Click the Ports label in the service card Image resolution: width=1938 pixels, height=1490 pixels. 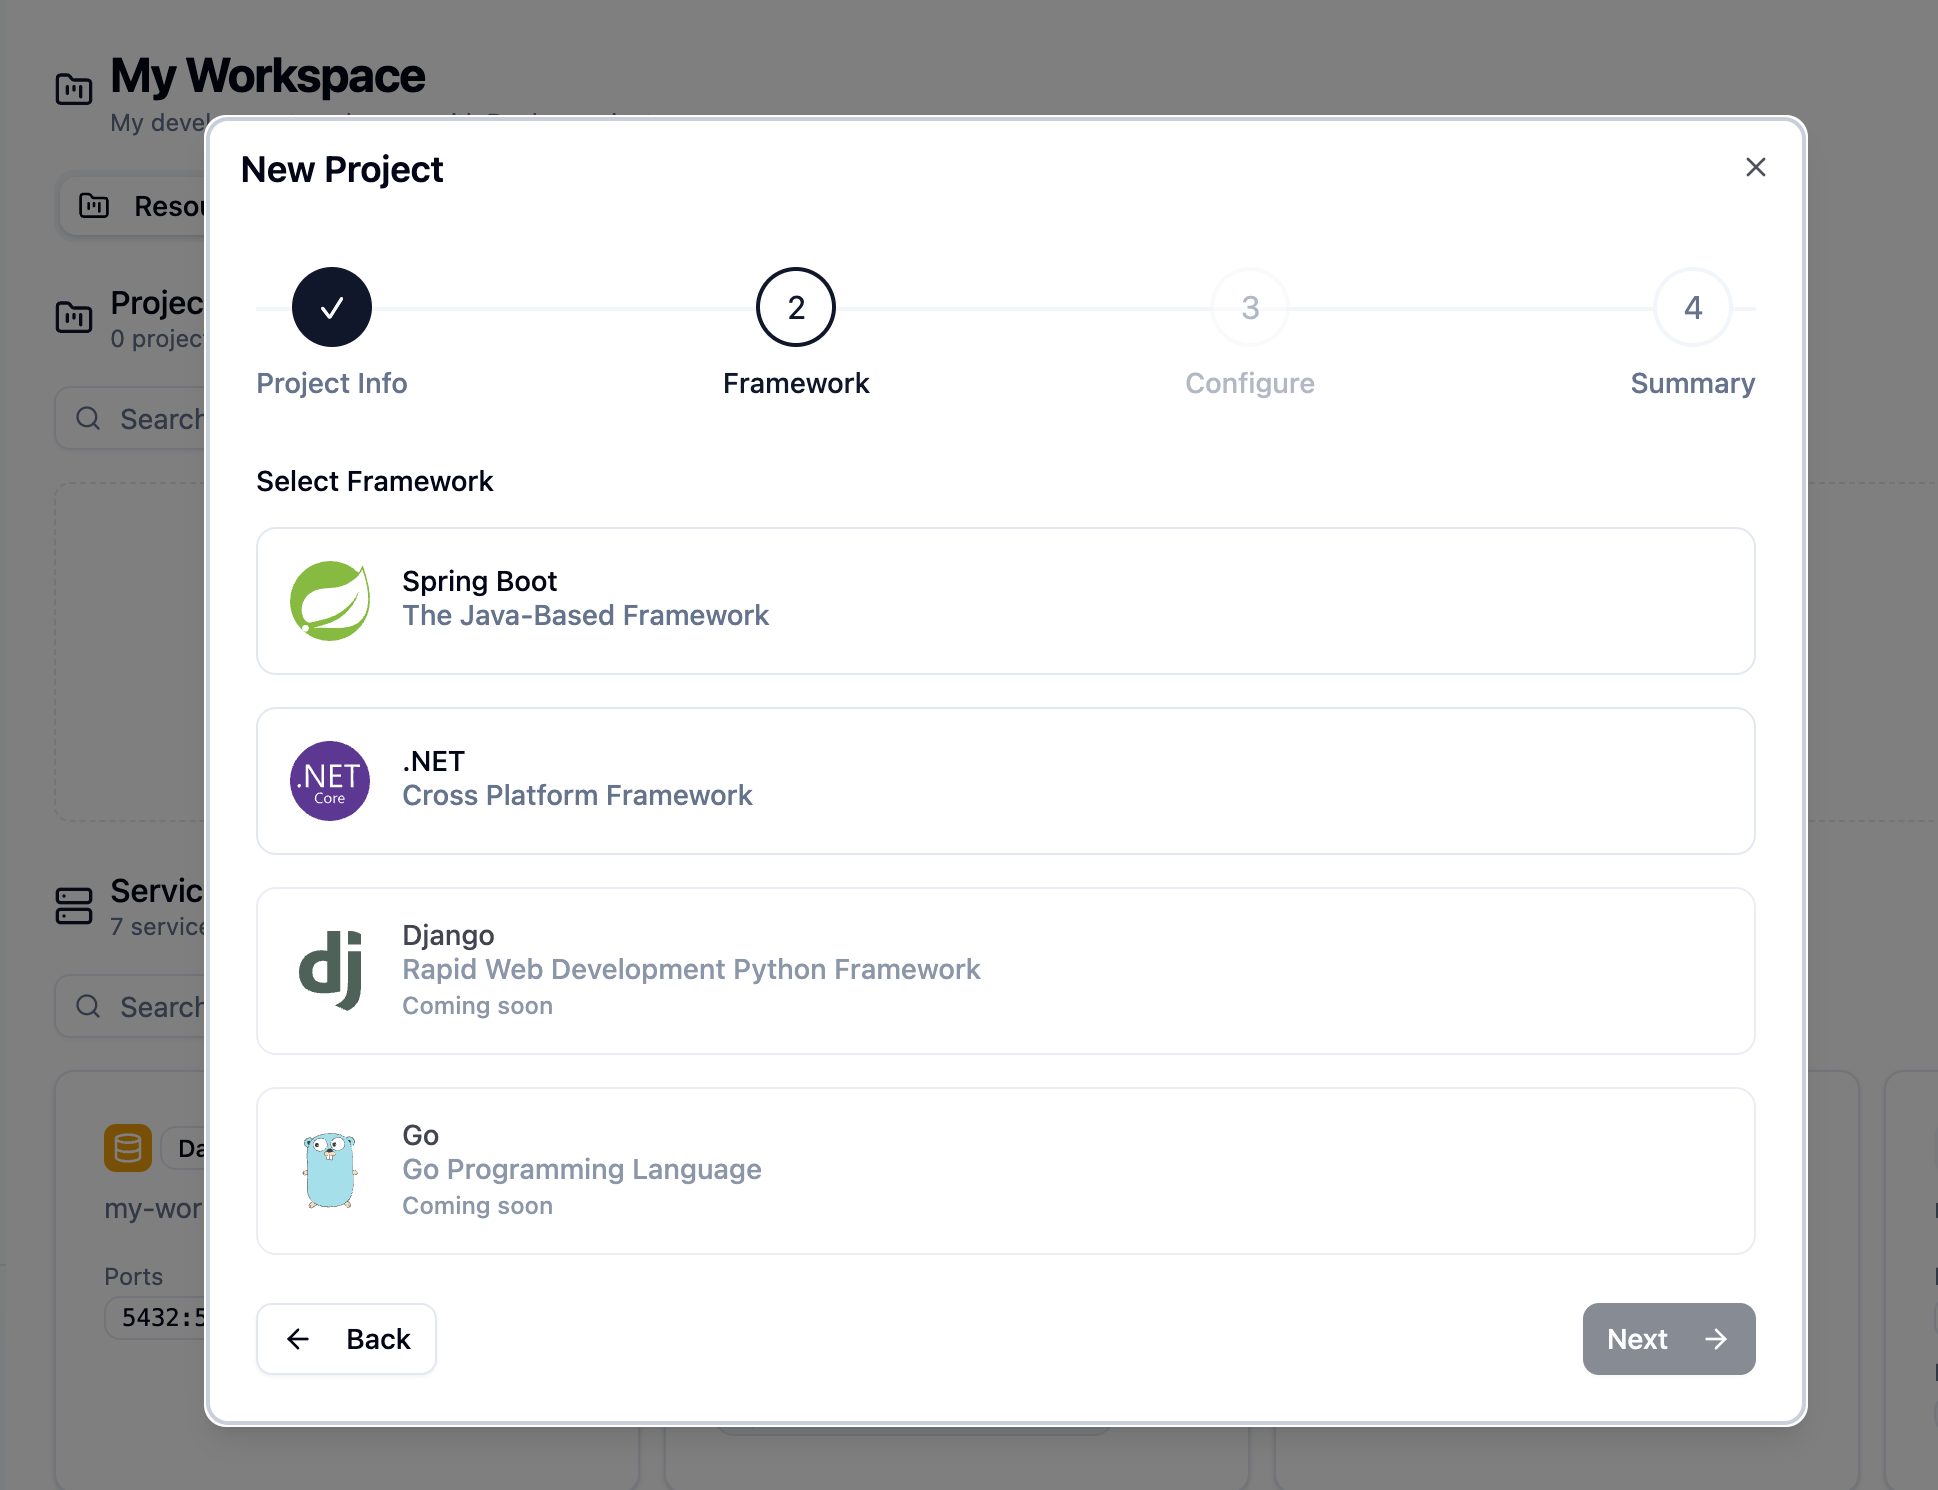[x=134, y=1276]
